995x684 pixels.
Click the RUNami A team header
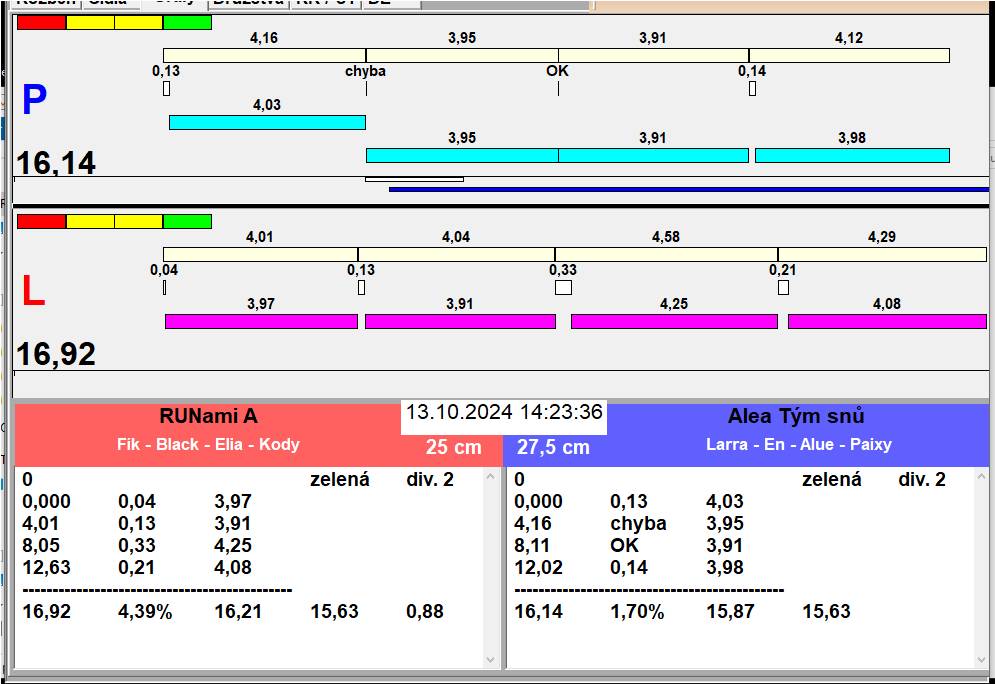click(208, 417)
